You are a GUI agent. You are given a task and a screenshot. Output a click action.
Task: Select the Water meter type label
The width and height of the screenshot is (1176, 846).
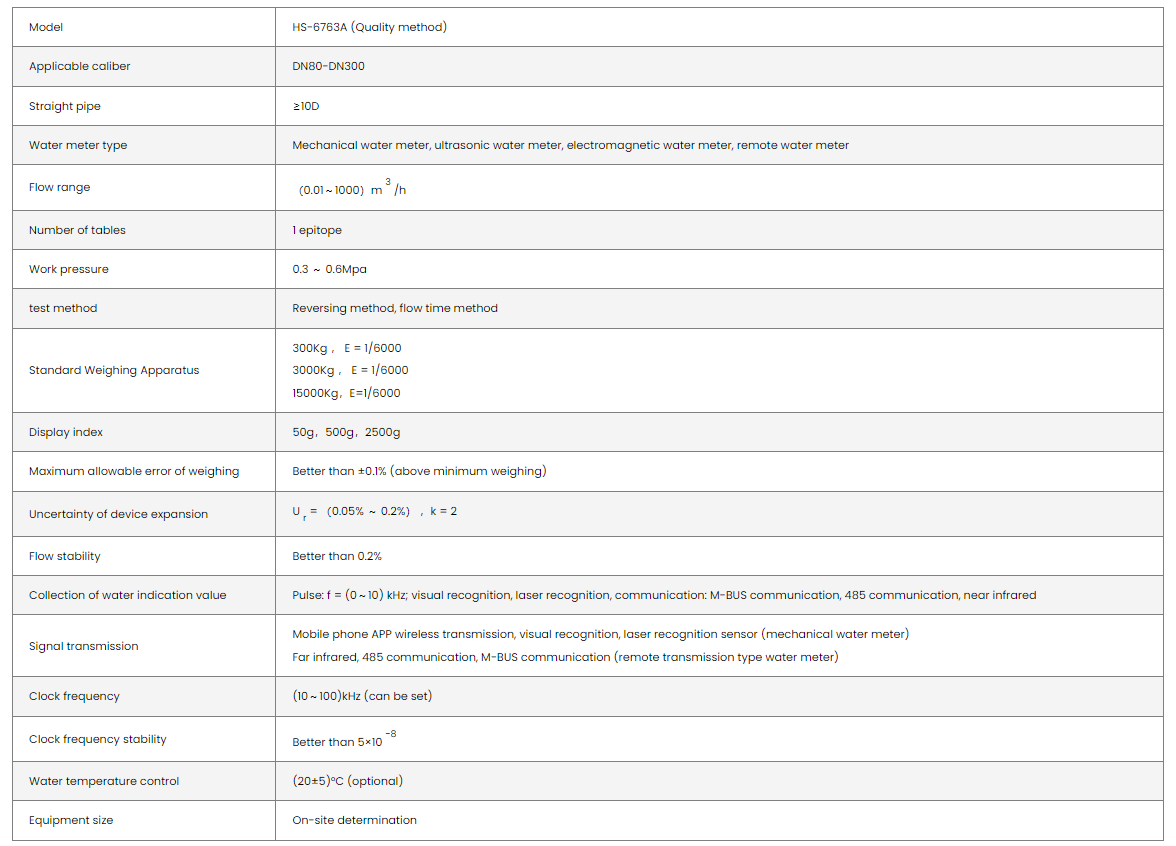(x=78, y=145)
